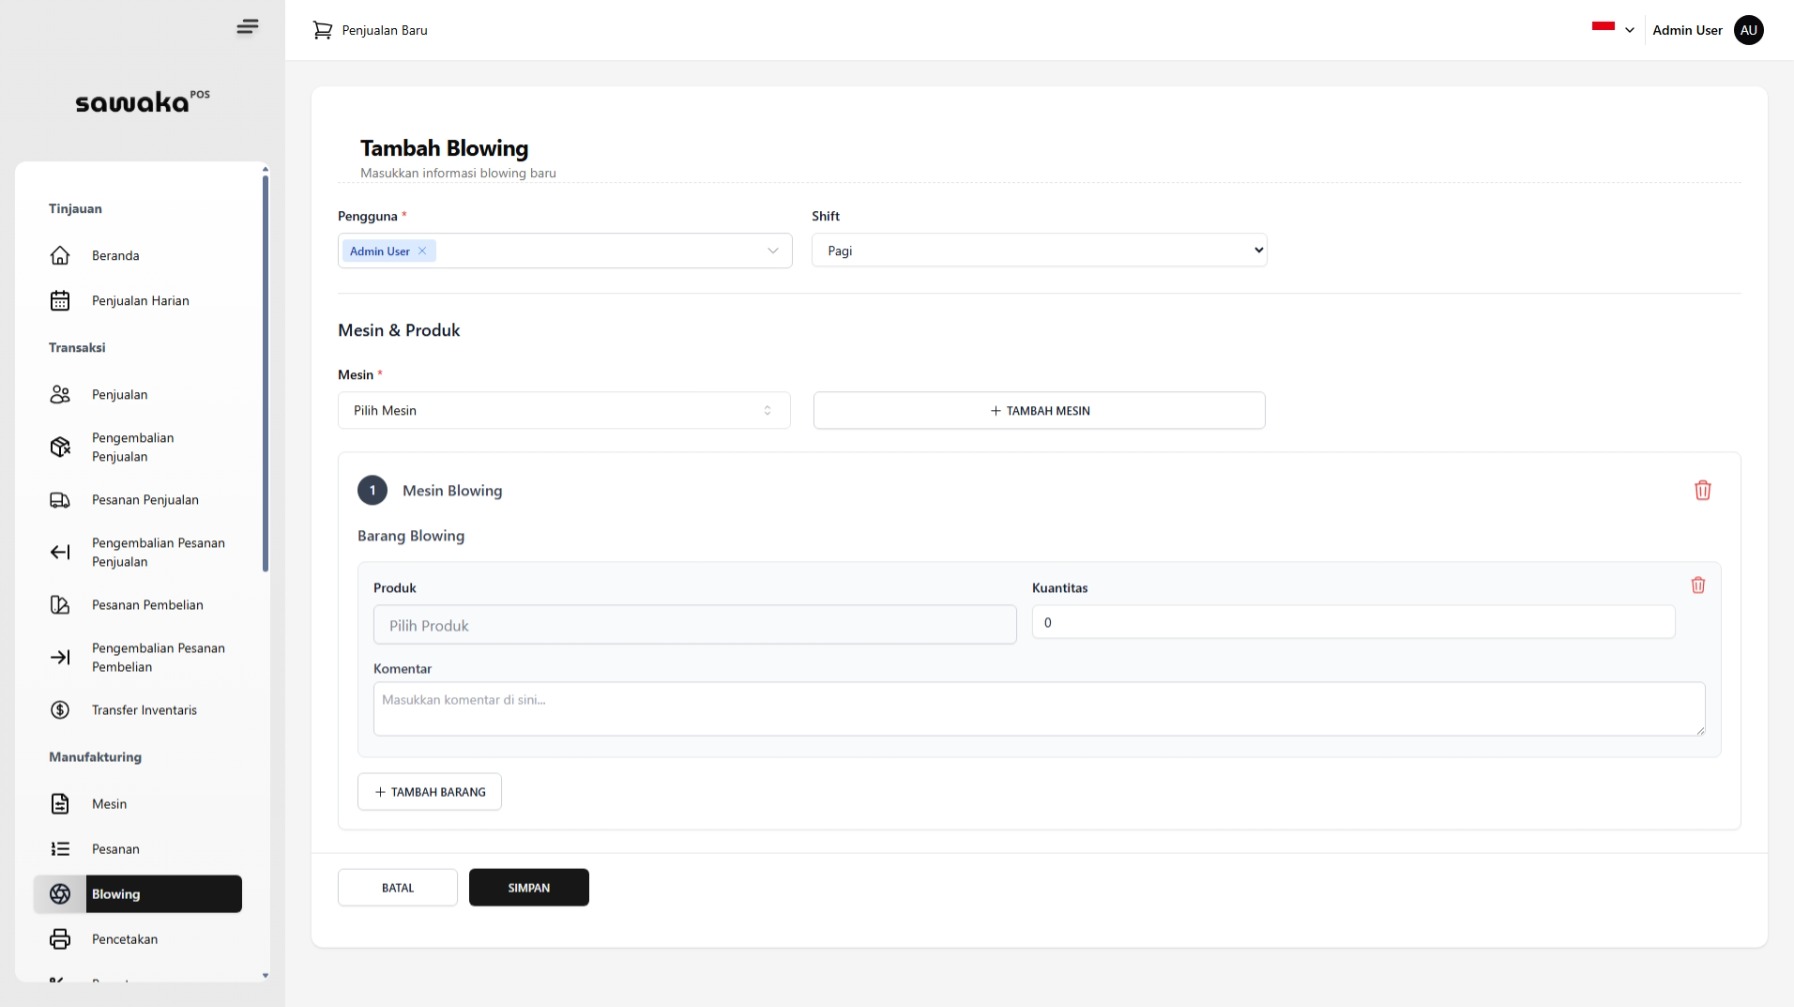Click the Simpan button
Screen dimensions: 1794x1007
click(x=528, y=888)
